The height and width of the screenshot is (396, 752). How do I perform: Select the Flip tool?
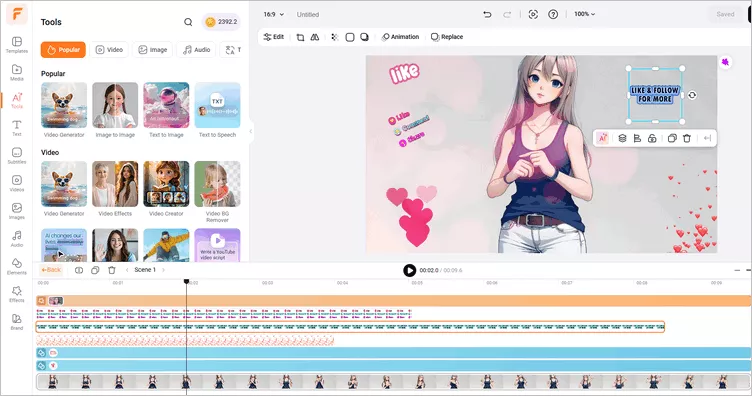click(x=315, y=37)
